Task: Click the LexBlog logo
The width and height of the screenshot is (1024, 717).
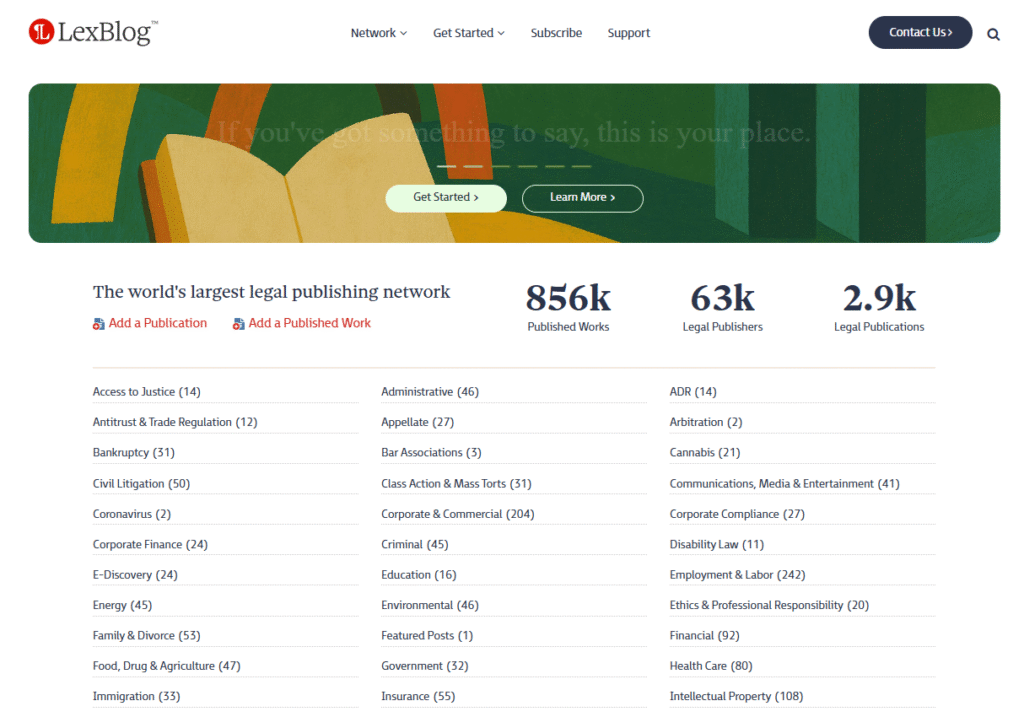Action: 93,32
